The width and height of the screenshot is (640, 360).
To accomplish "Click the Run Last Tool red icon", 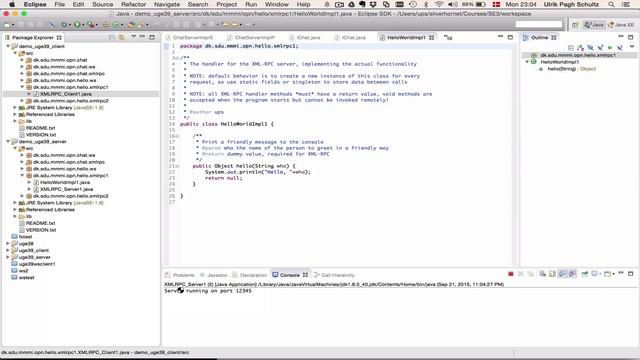I will pos(91,25).
